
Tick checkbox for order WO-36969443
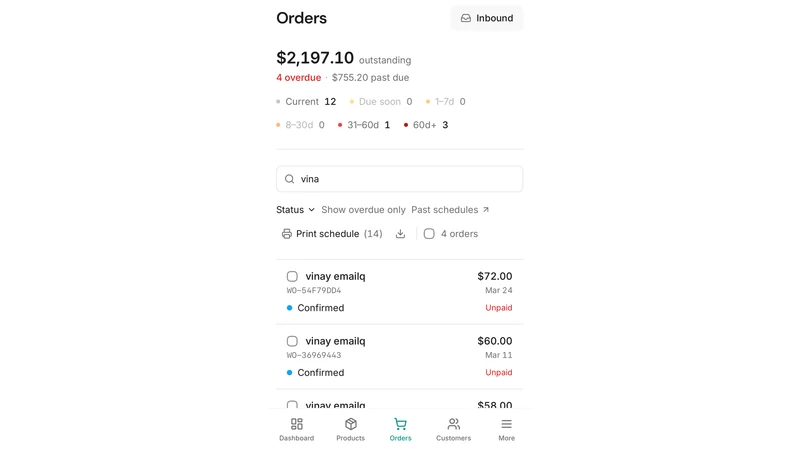point(292,341)
